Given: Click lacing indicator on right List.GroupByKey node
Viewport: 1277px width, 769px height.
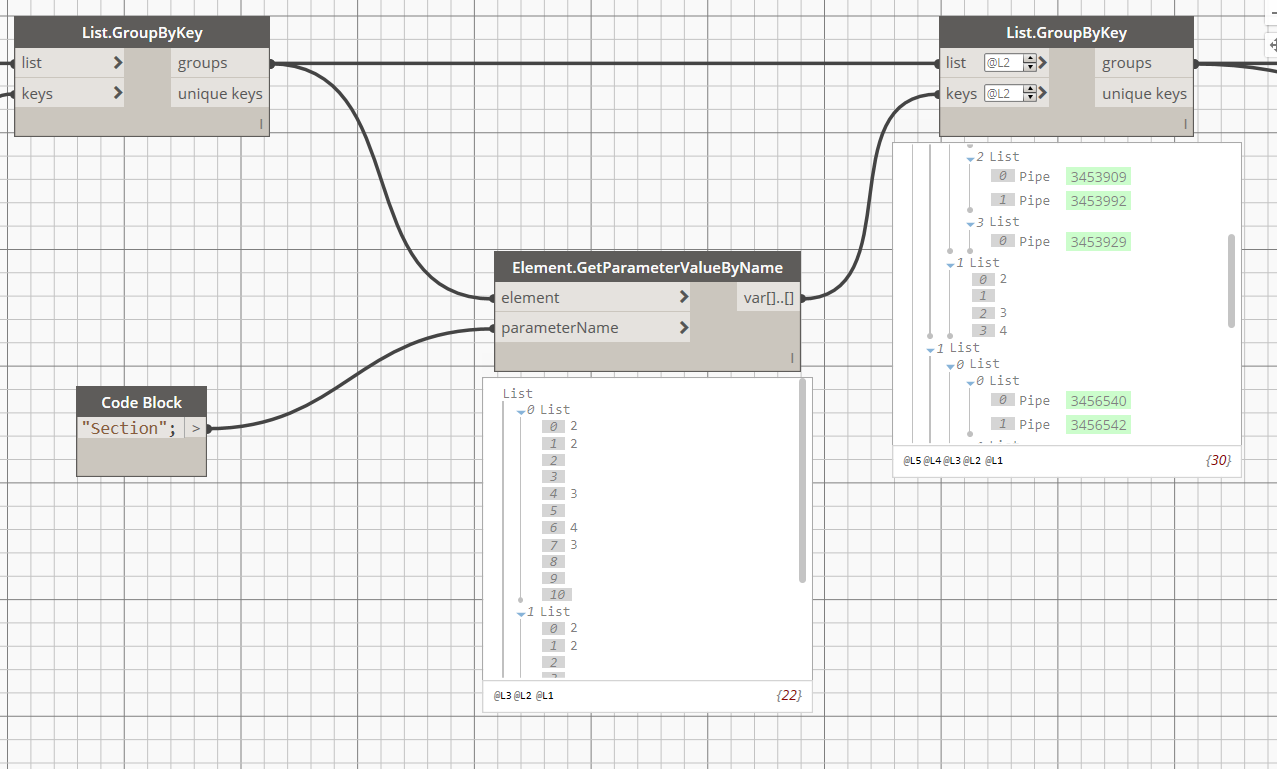Looking at the screenshot, I should tap(1186, 125).
